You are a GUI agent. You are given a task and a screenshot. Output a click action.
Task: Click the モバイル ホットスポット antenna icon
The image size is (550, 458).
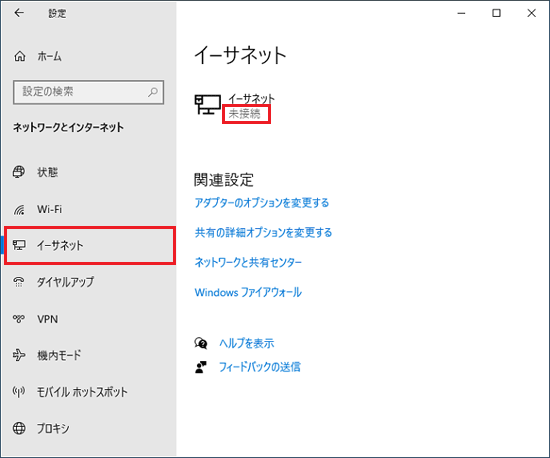click(19, 391)
